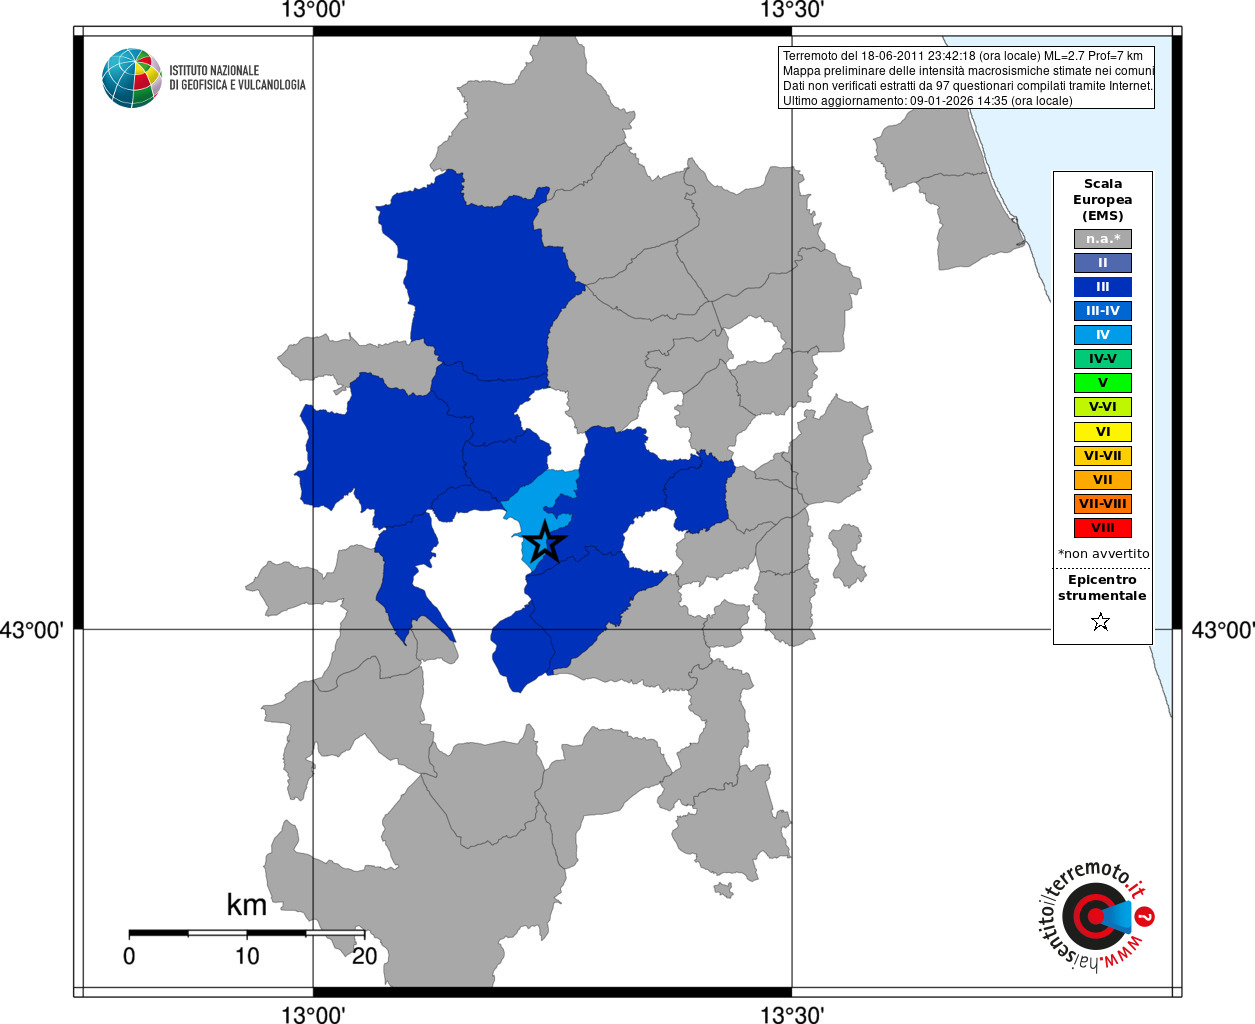Select the red VIII legend swatch
Image resolution: width=1255 pixels, height=1024 pixels.
point(1103,528)
